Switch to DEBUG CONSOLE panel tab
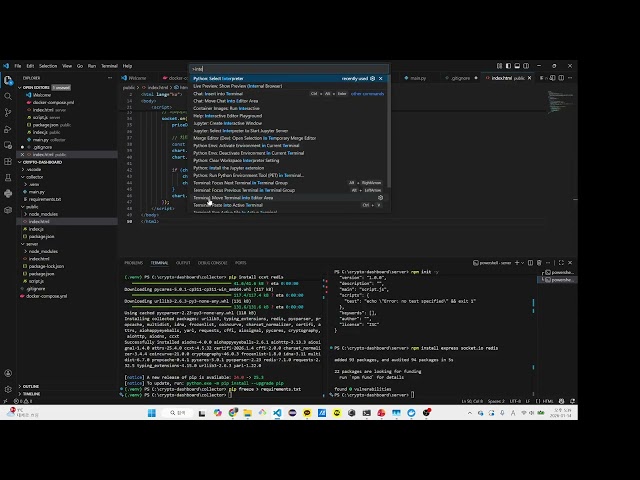The width and height of the screenshot is (640, 480). pyautogui.click(x=212, y=263)
